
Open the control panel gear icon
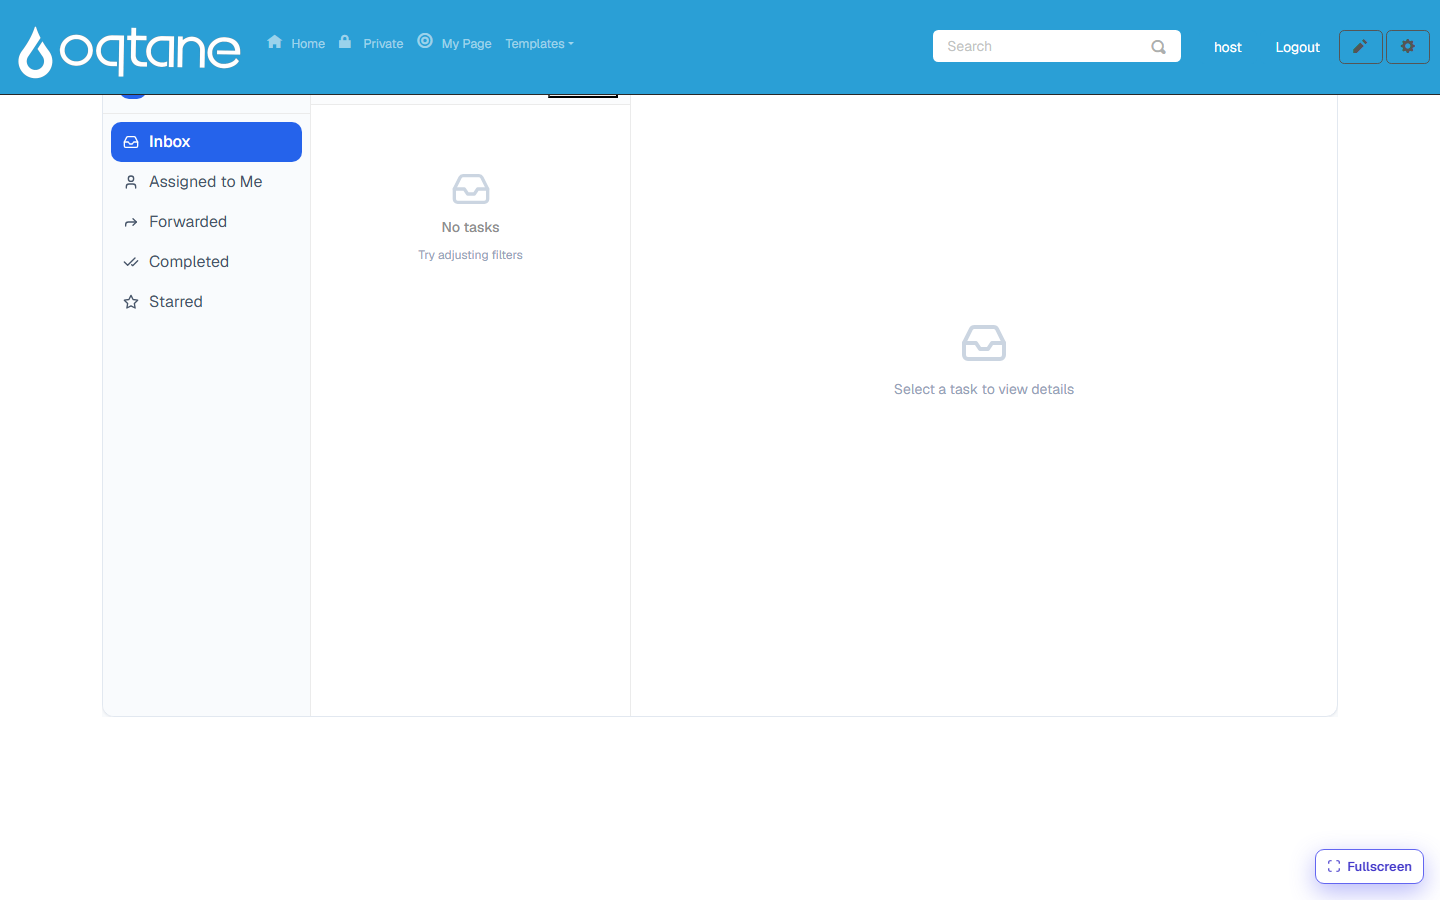click(1407, 47)
